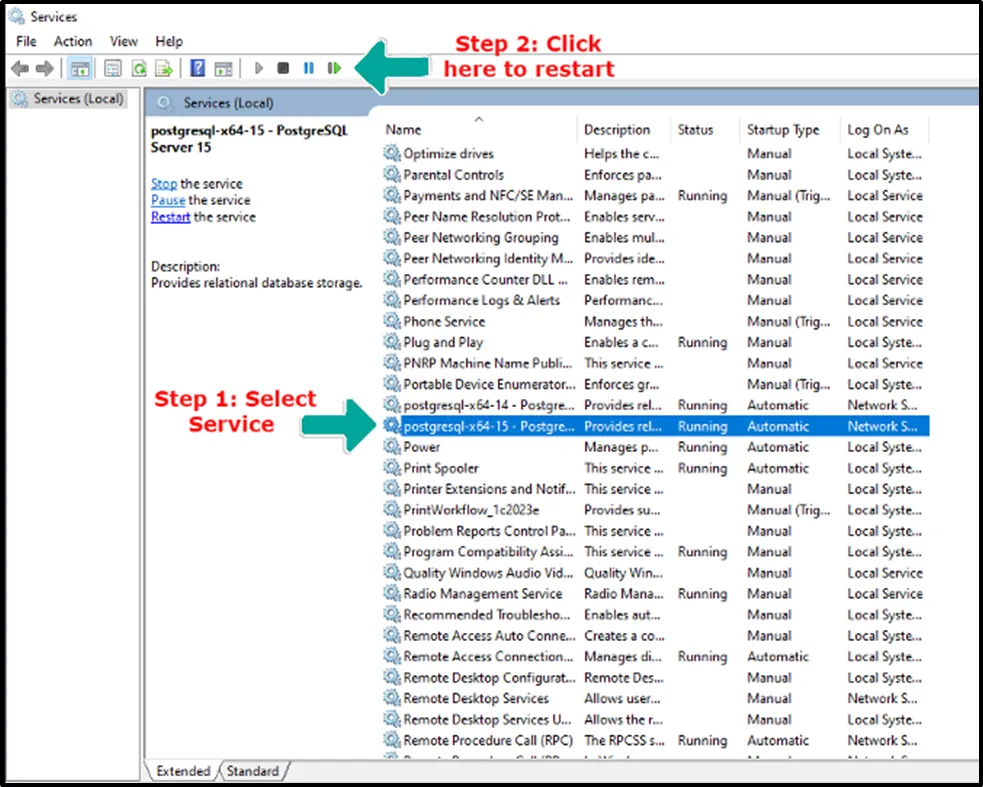Click the Pause the service link
Image resolution: width=983 pixels, height=787 pixels.
[168, 200]
